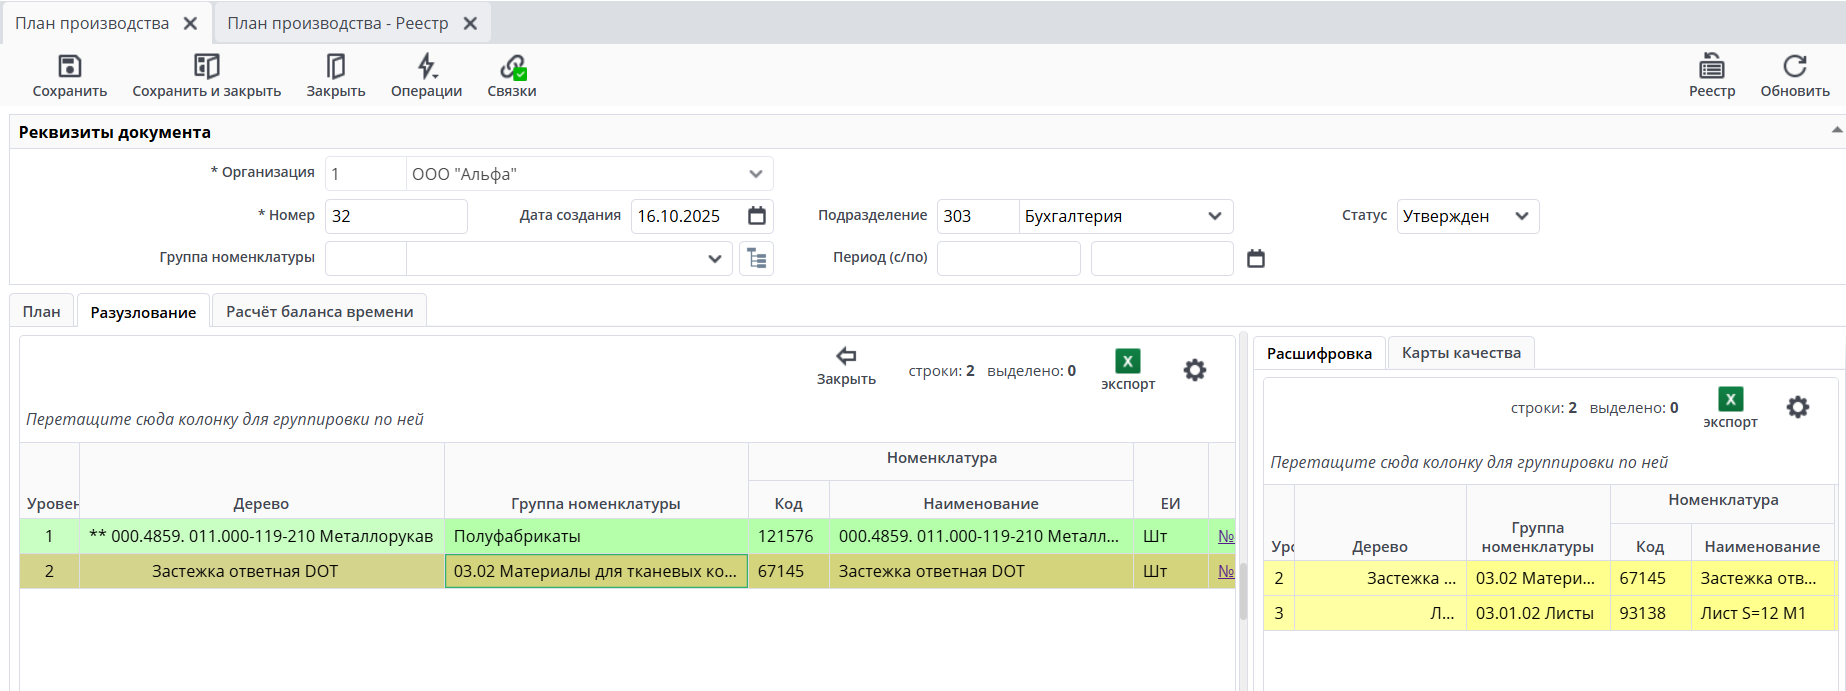Click the nomenclature group tree selector icon
This screenshot has width=1846, height=691.
pyautogui.click(x=757, y=259)
